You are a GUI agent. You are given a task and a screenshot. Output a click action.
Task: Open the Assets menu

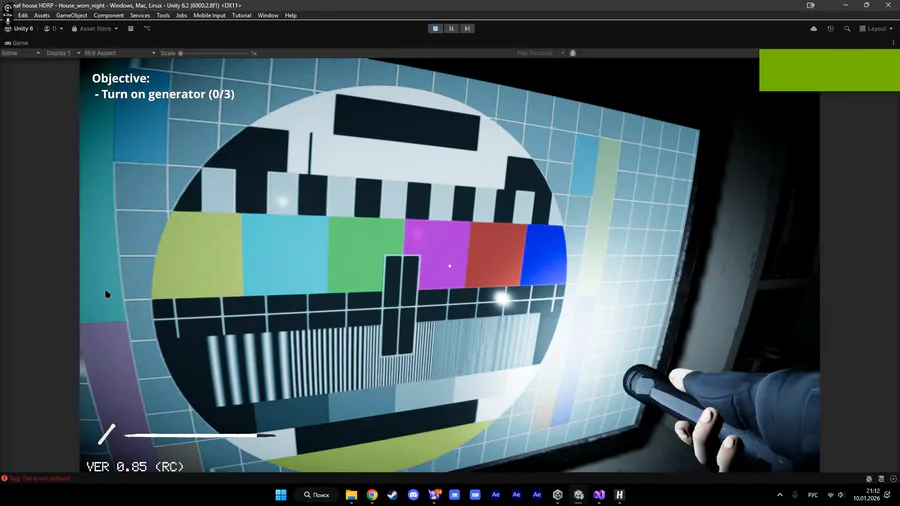click(42, 15)
